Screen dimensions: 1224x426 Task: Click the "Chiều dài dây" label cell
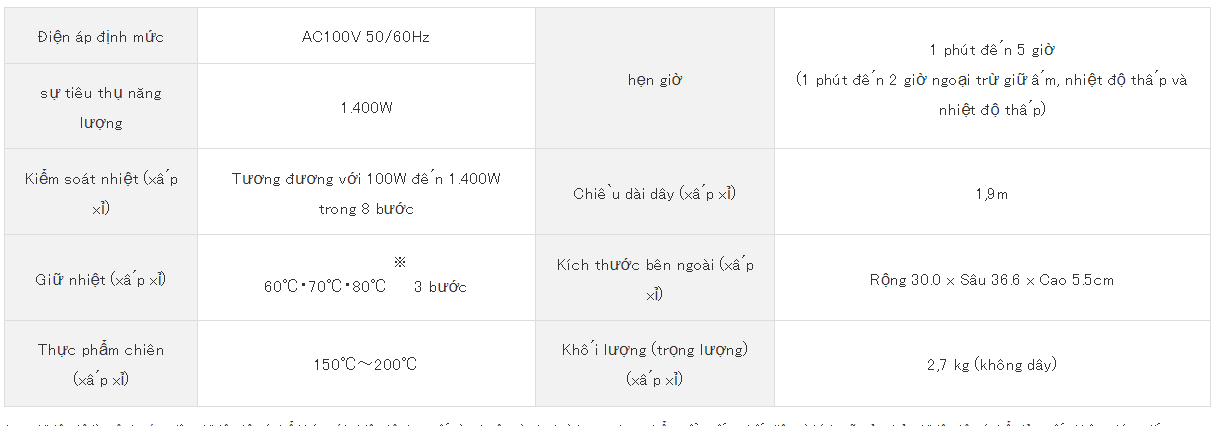(654, 192)
